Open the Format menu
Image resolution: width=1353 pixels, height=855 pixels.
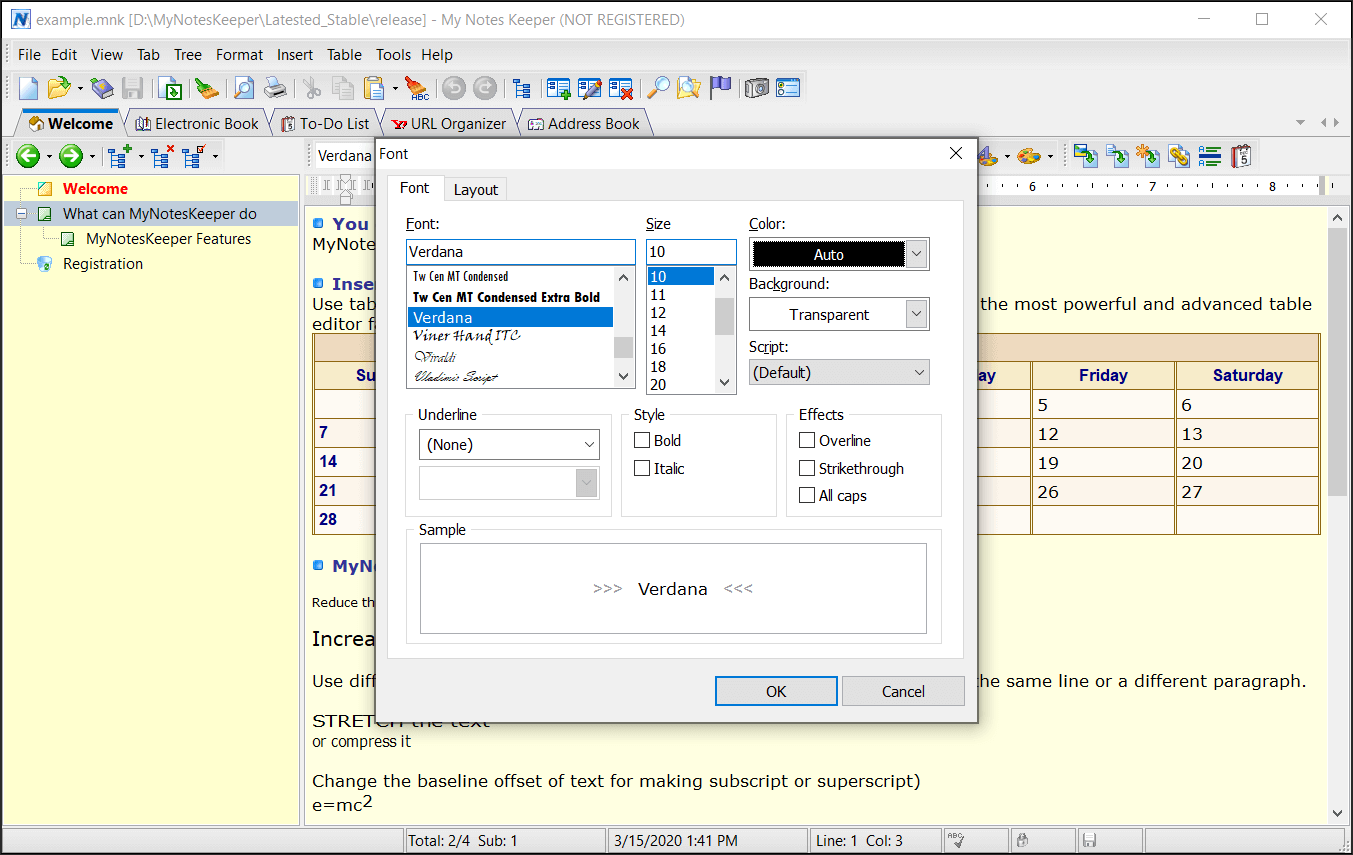click(x=240, y=55)
